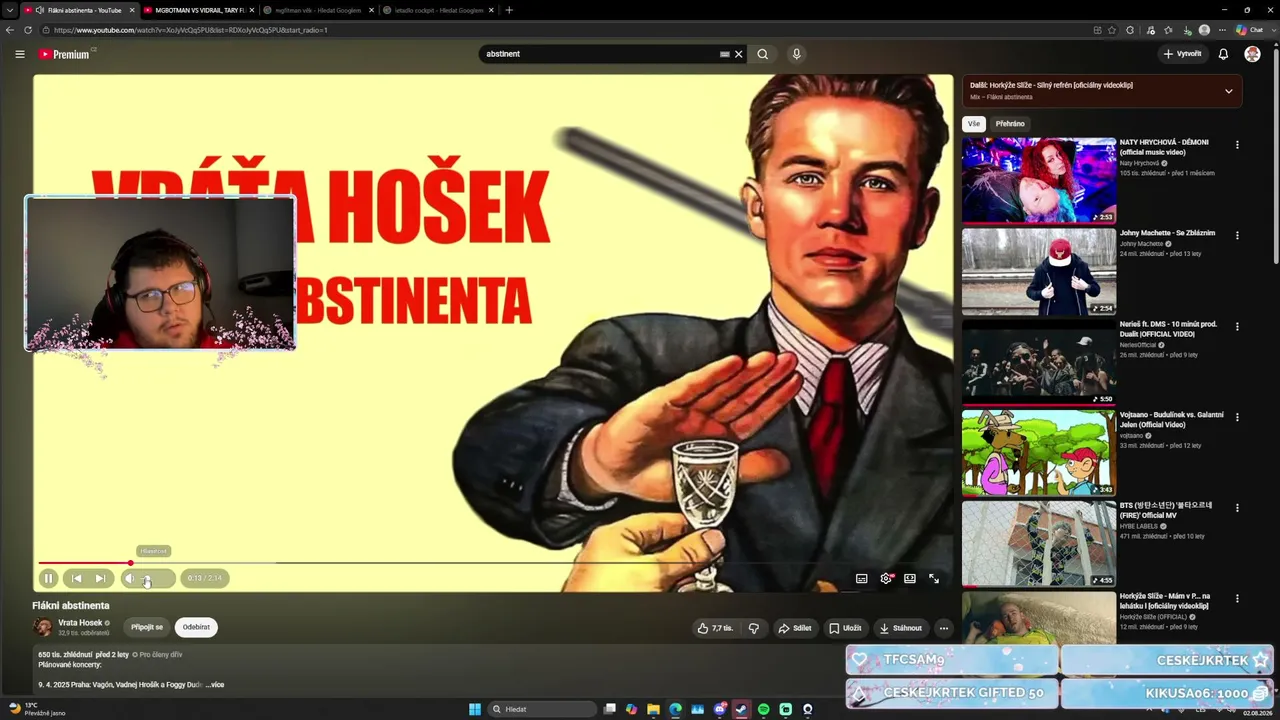The height and width of the screenshot is (720, 1280).
Task: Bookmark the page with the star icon
Action: coord(1112,30)
